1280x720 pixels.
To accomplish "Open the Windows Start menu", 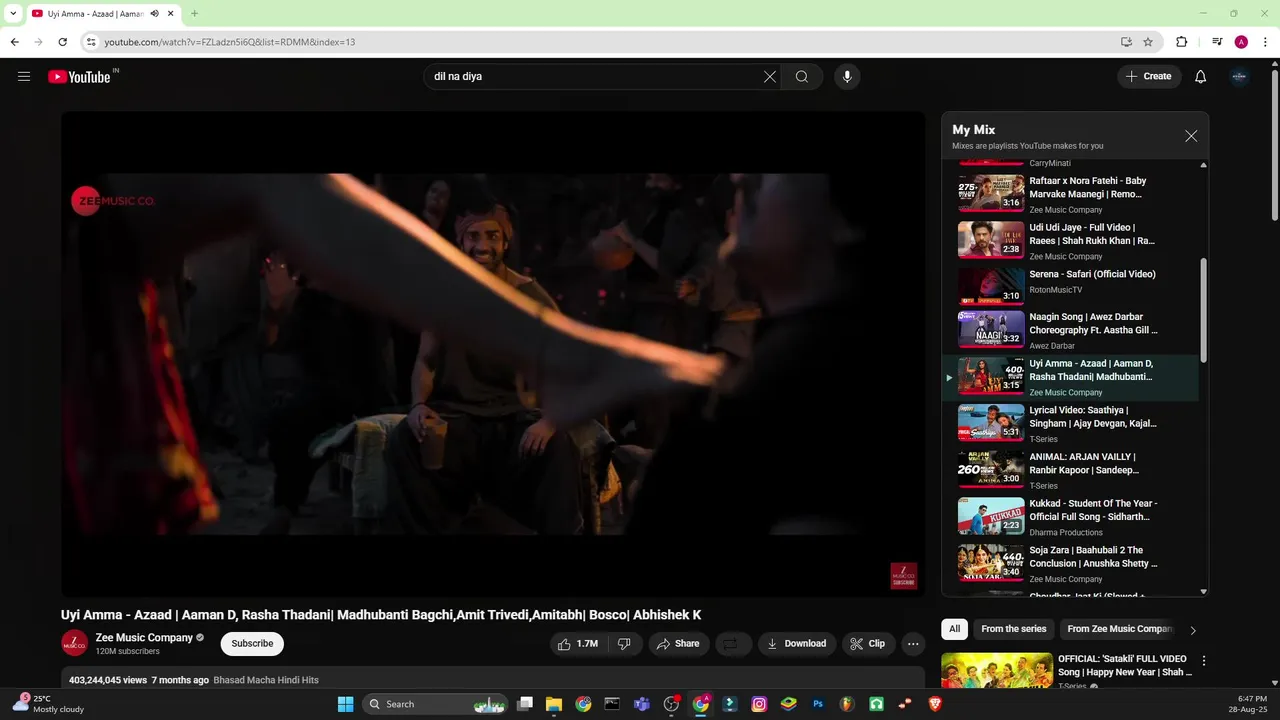I will (345, 704).
